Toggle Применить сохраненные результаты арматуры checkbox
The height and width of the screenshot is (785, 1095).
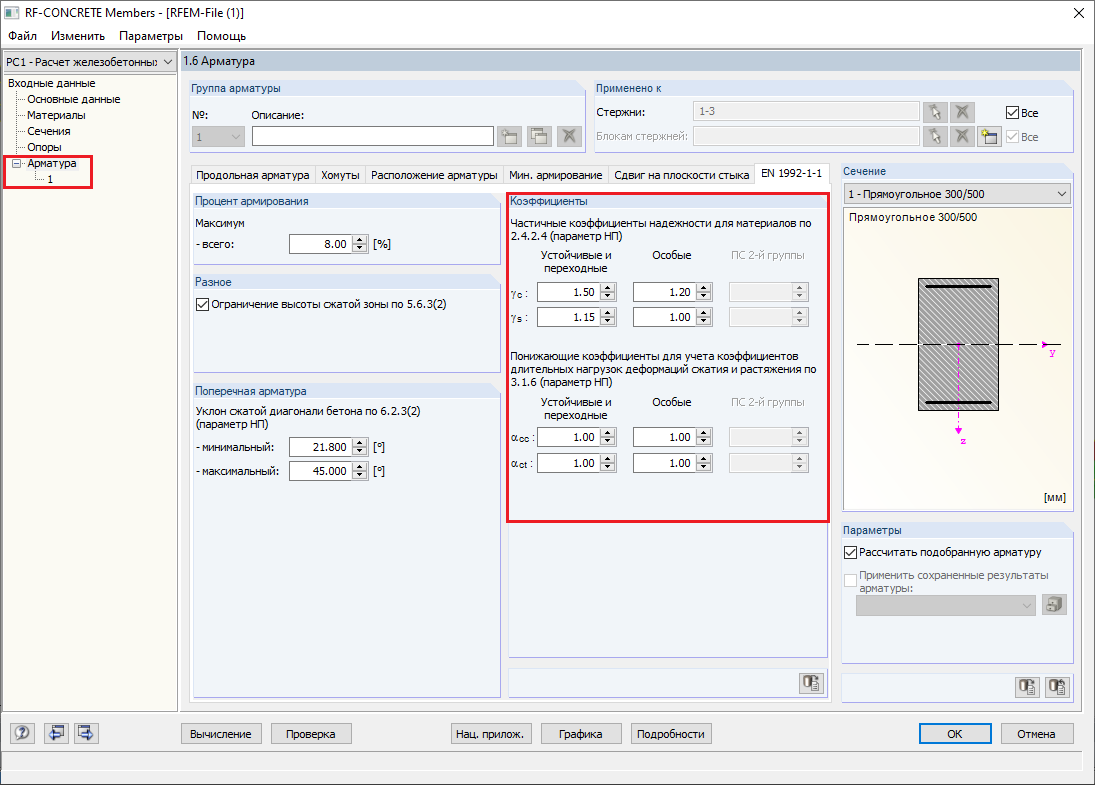(x=851, y=580)
